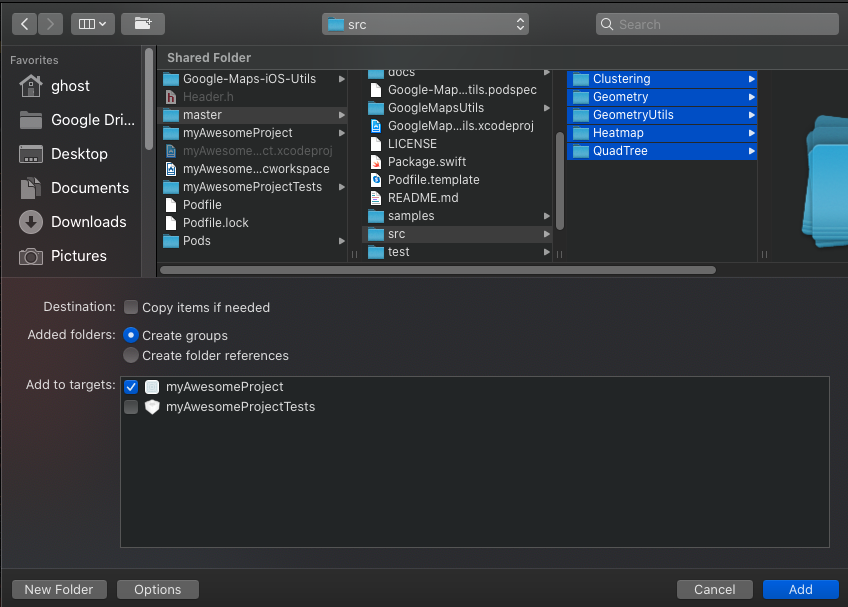Image resolution: width=848 pixels, height=607 pixels.
Task: Expand the myAwesomeProject folder arrow
Action: 341,133
